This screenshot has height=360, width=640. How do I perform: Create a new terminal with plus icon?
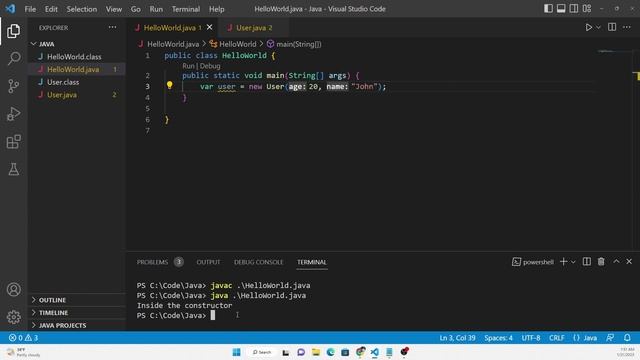click(563, 262)
